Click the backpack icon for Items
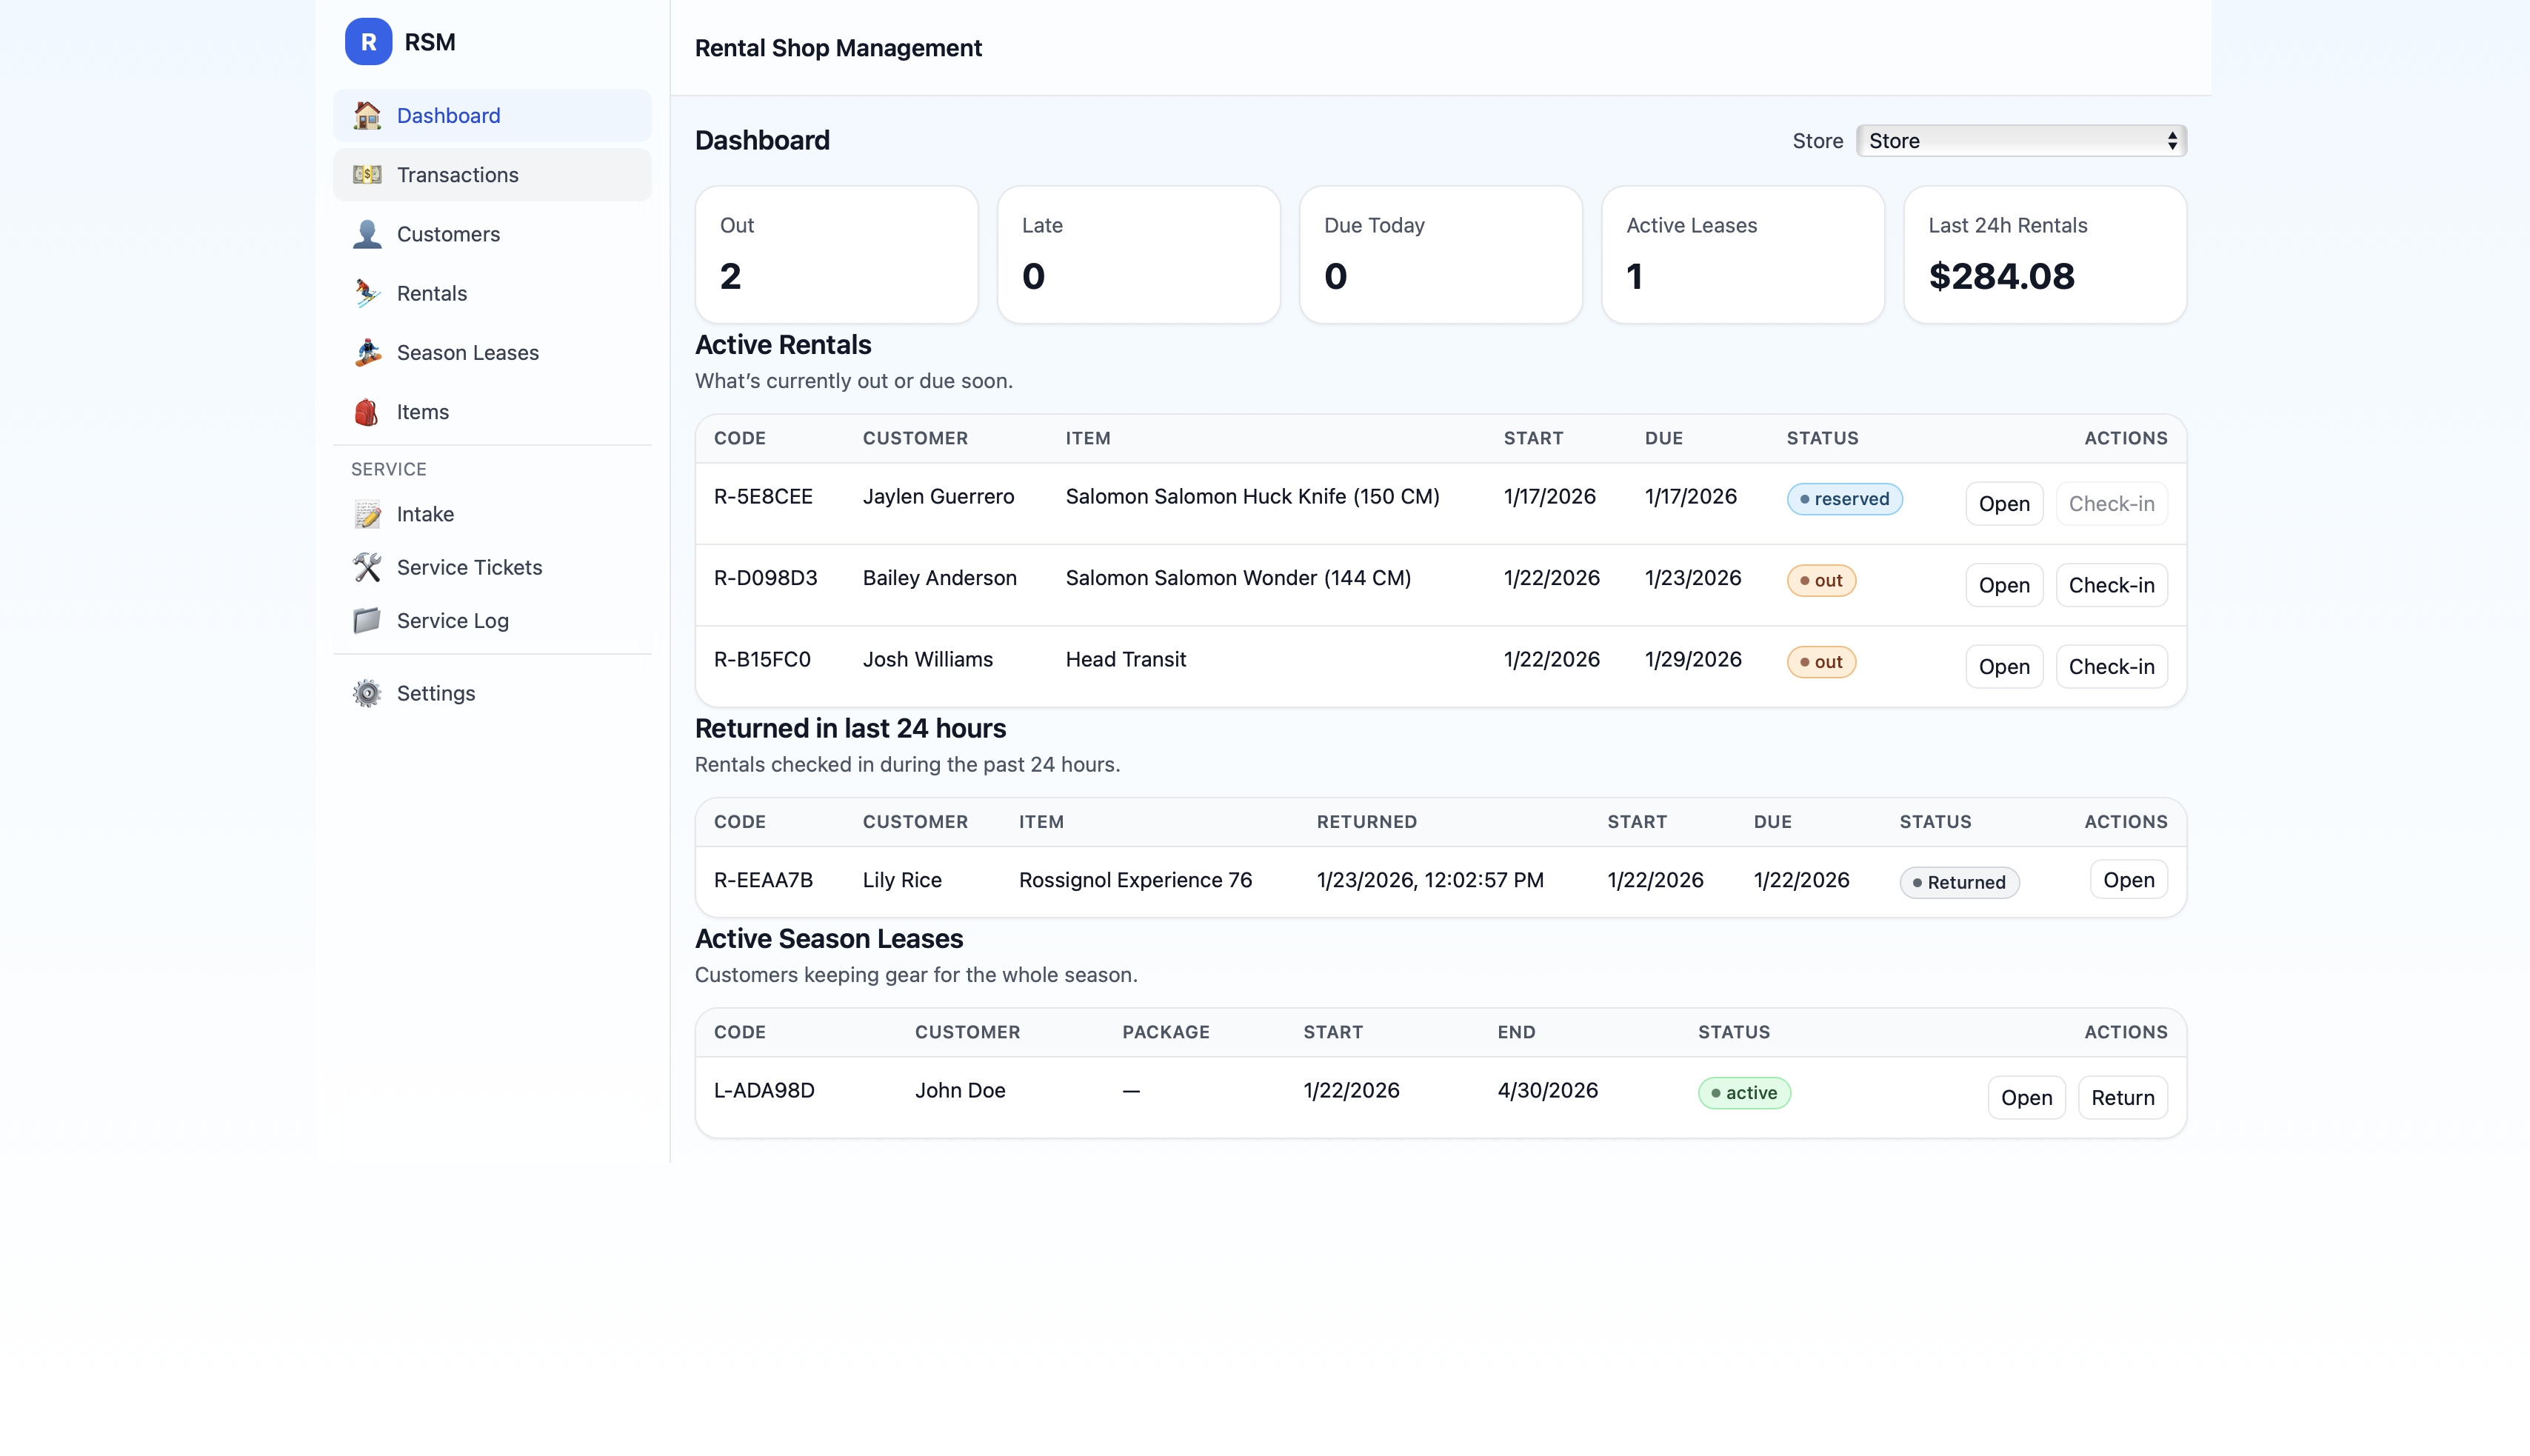Viewport: 2530px width, 1456px height. click(367, 411)
